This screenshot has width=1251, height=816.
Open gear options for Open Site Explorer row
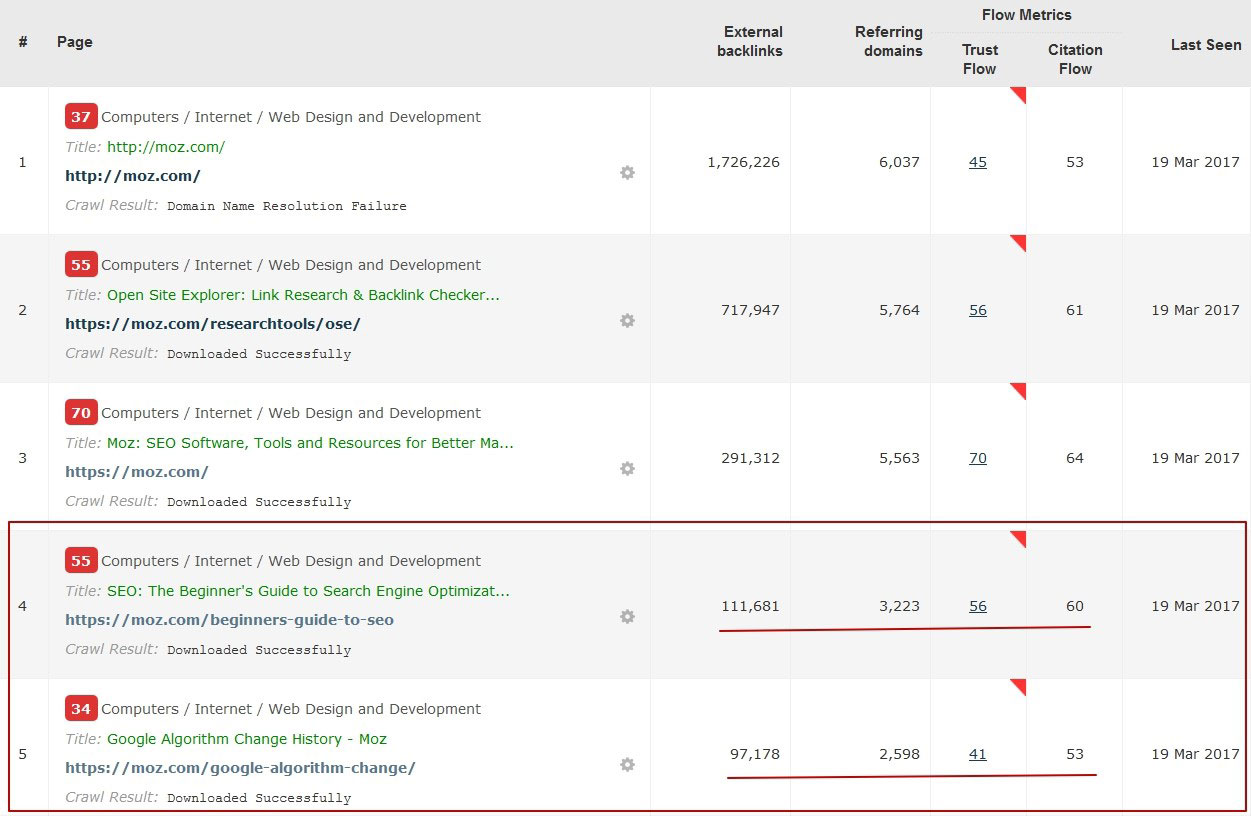[x=627, y=321]
